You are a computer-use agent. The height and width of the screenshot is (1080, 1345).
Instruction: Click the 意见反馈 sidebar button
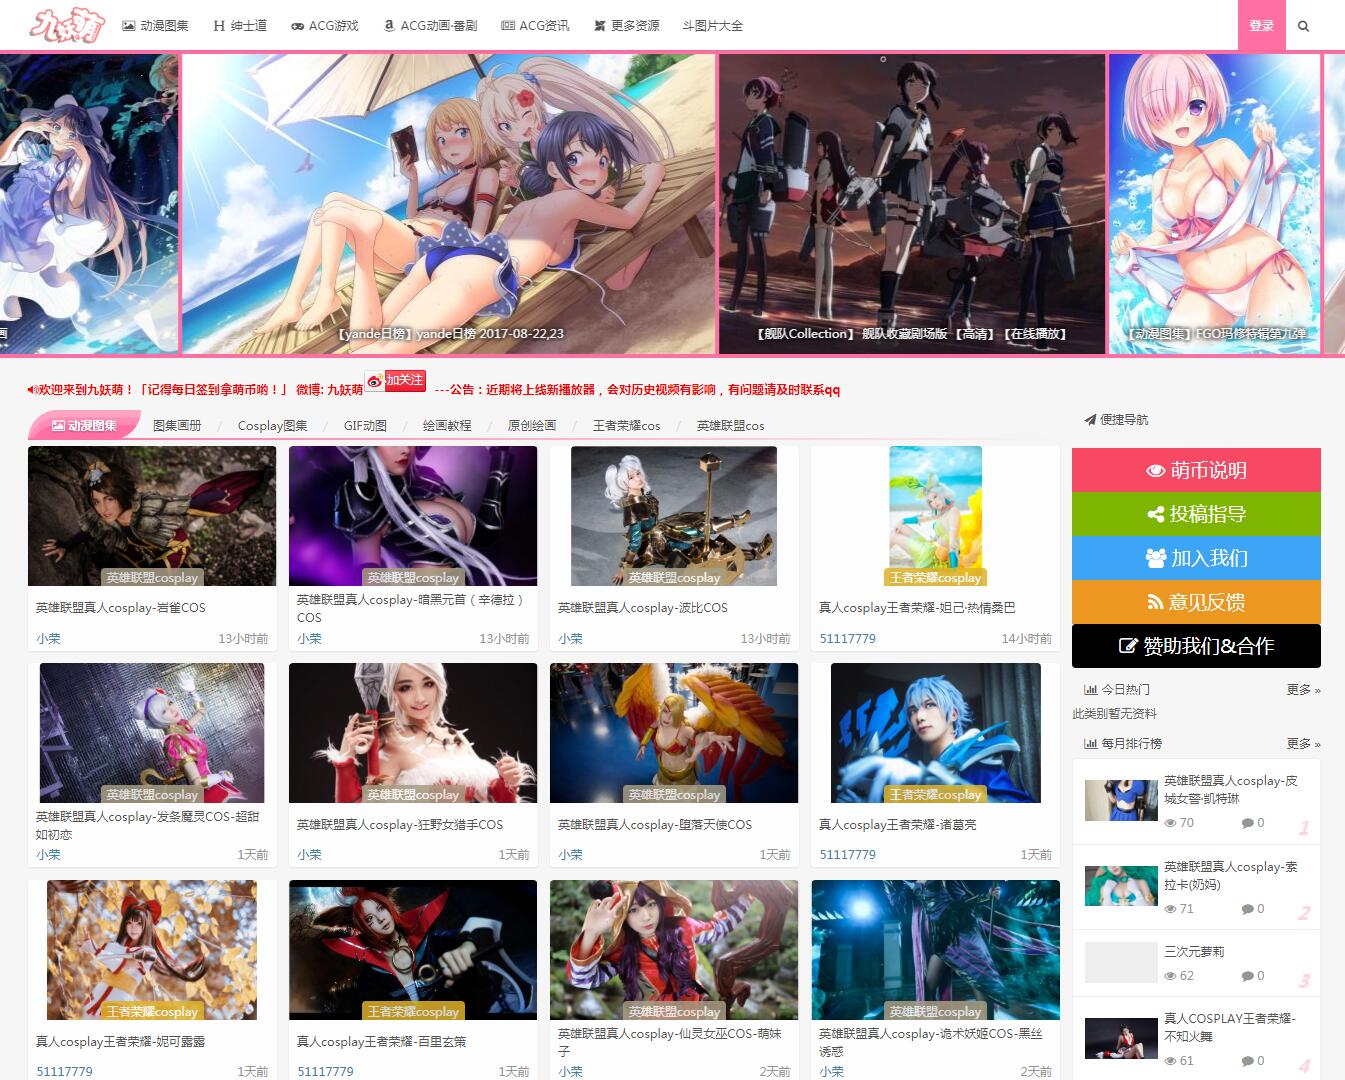pos(1196,602)
